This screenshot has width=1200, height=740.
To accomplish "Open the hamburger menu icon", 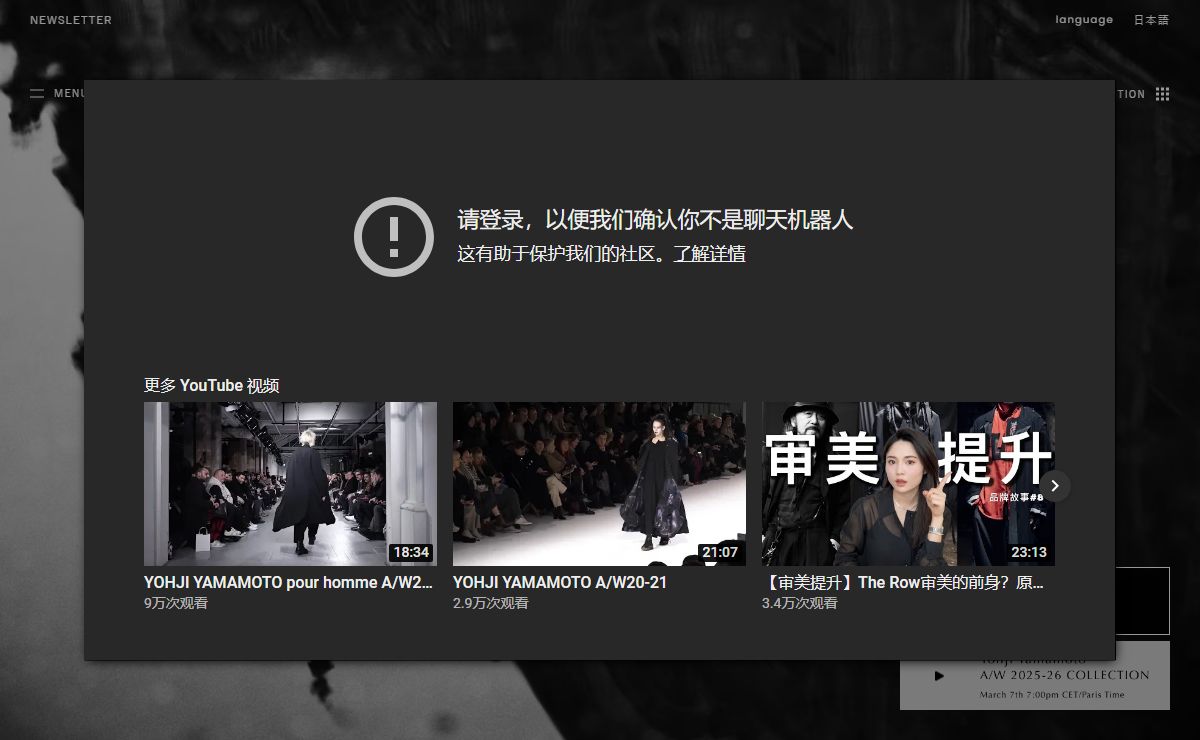I will point(37,94).
